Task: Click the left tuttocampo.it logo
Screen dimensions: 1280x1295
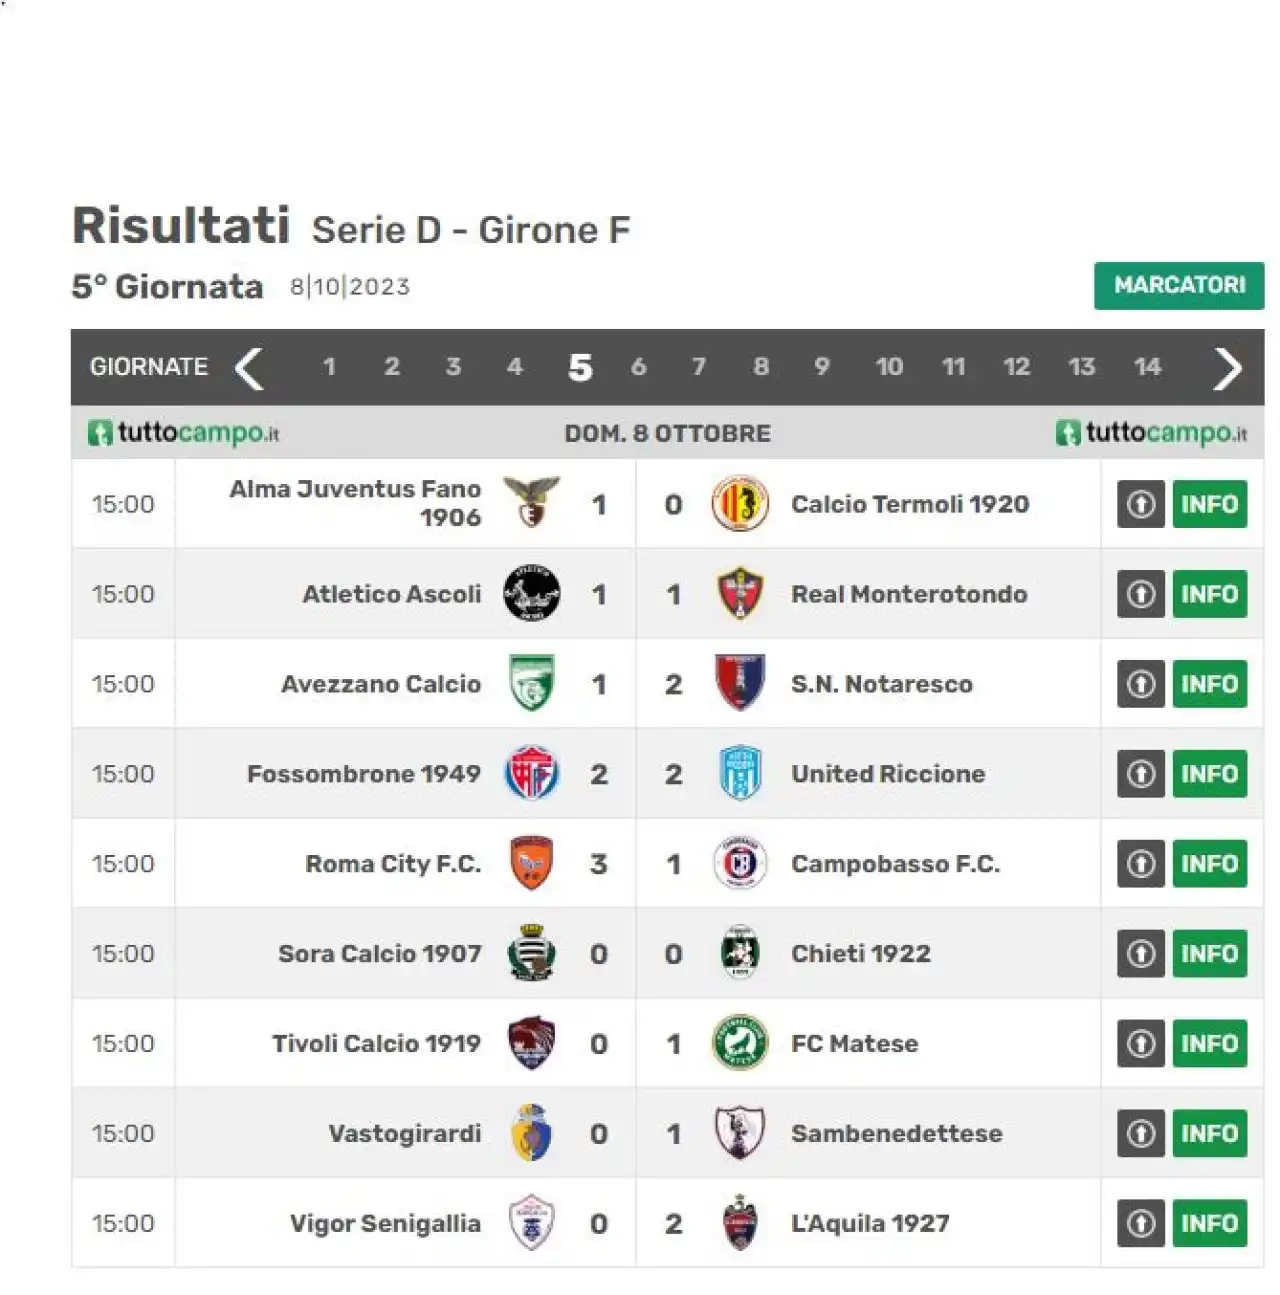Action: tap(183, 433)
